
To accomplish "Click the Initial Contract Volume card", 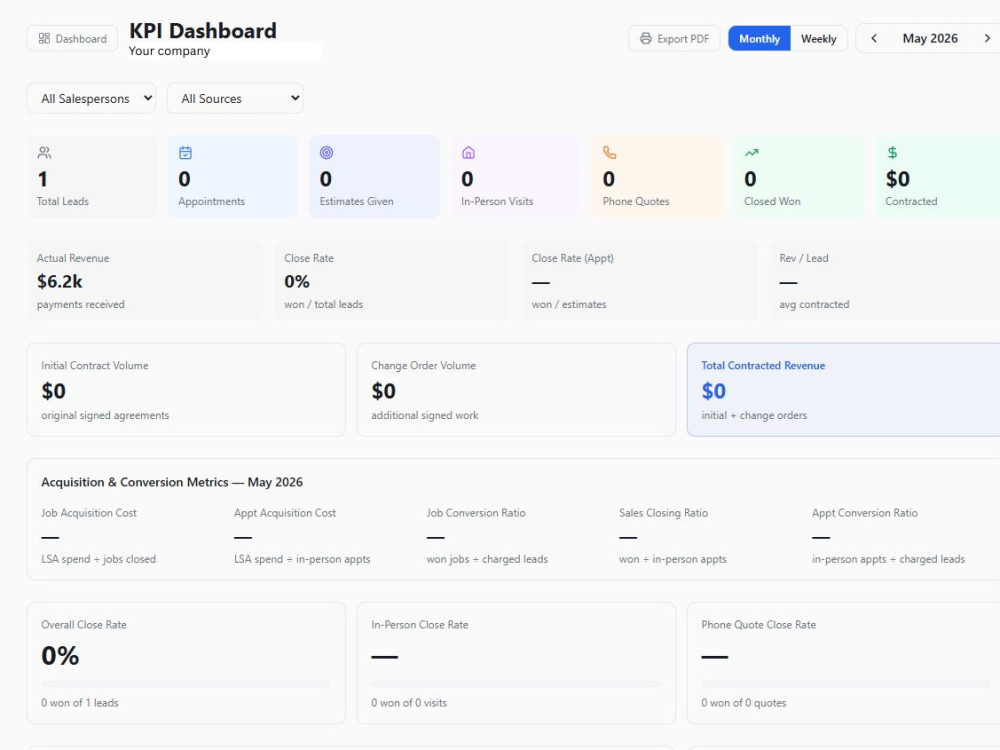I will tap(186, 390).
